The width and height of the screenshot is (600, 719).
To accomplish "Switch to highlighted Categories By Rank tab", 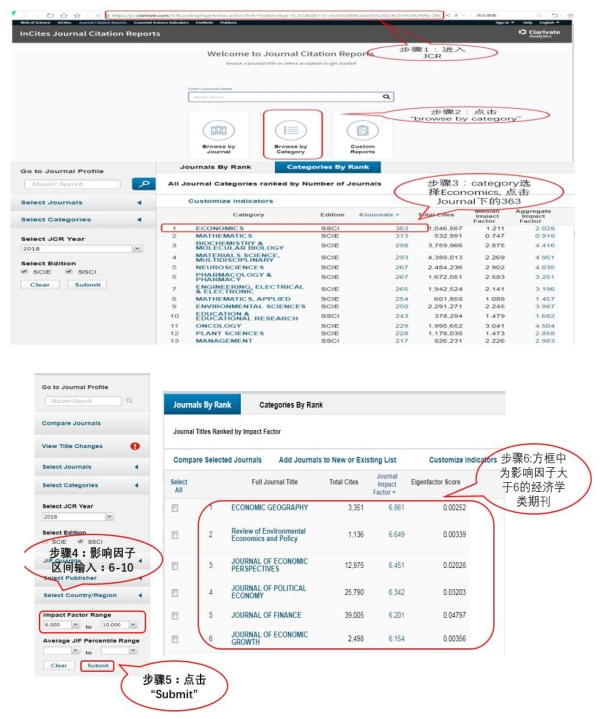I will 328,167.
